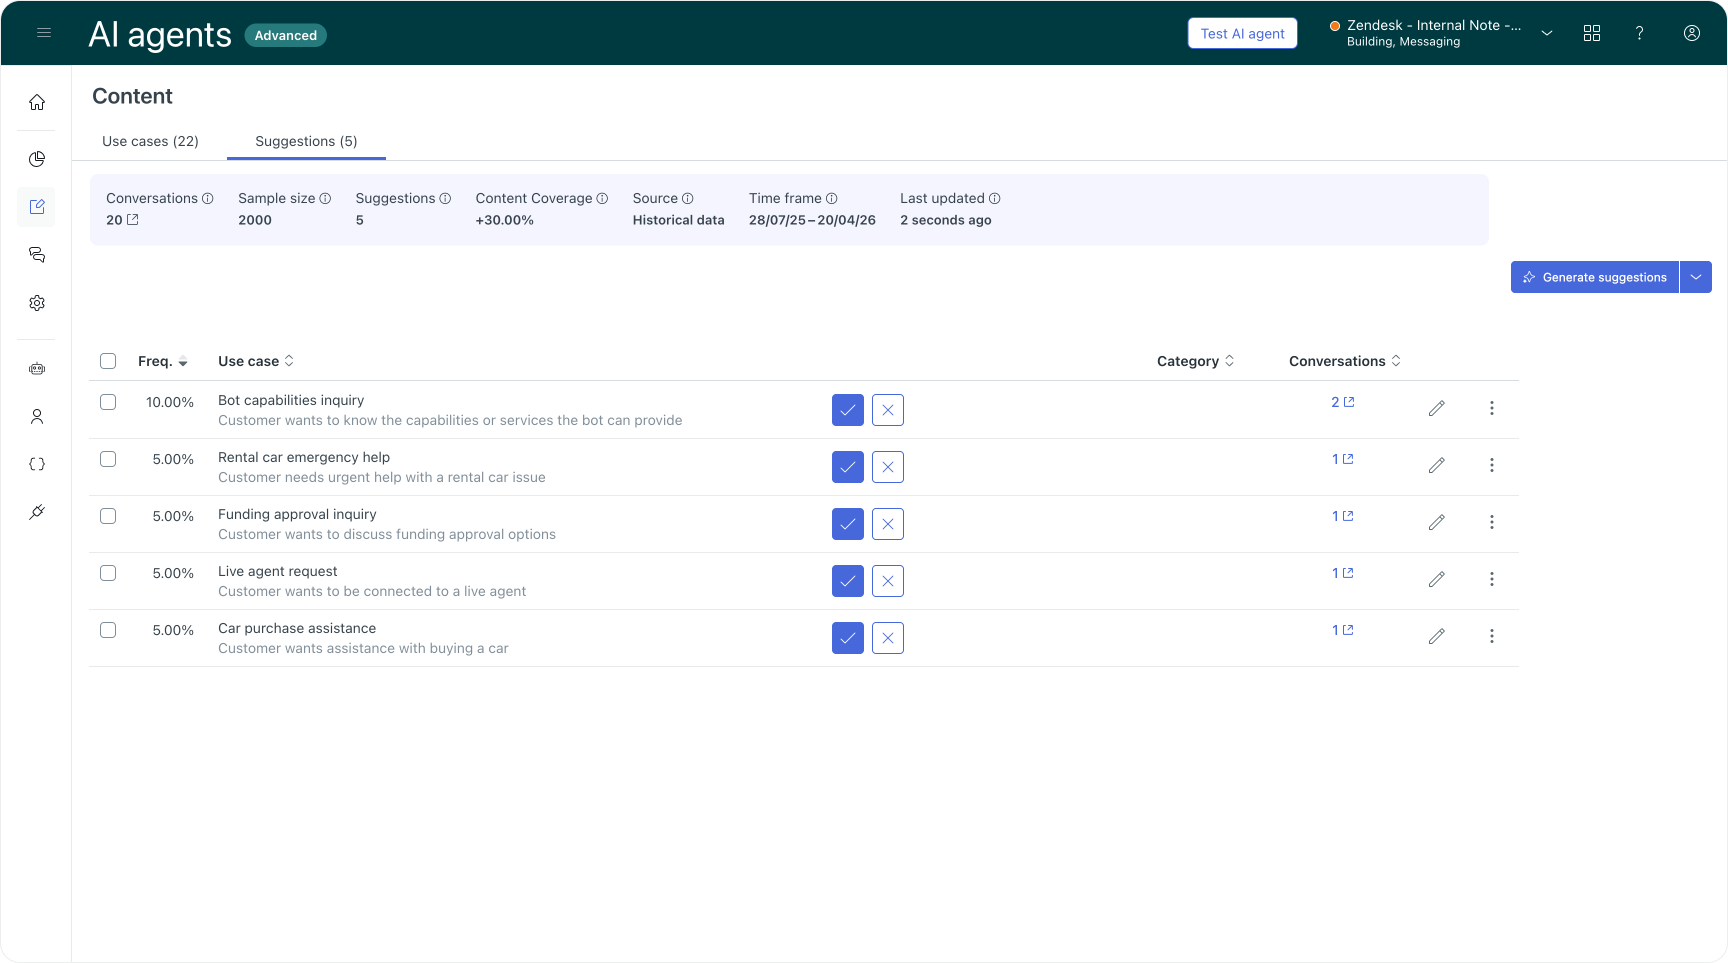The image size is (1728, 963).
Task: Reject the Rental car emergency help suggestion
Action: (x=888, y=467)
